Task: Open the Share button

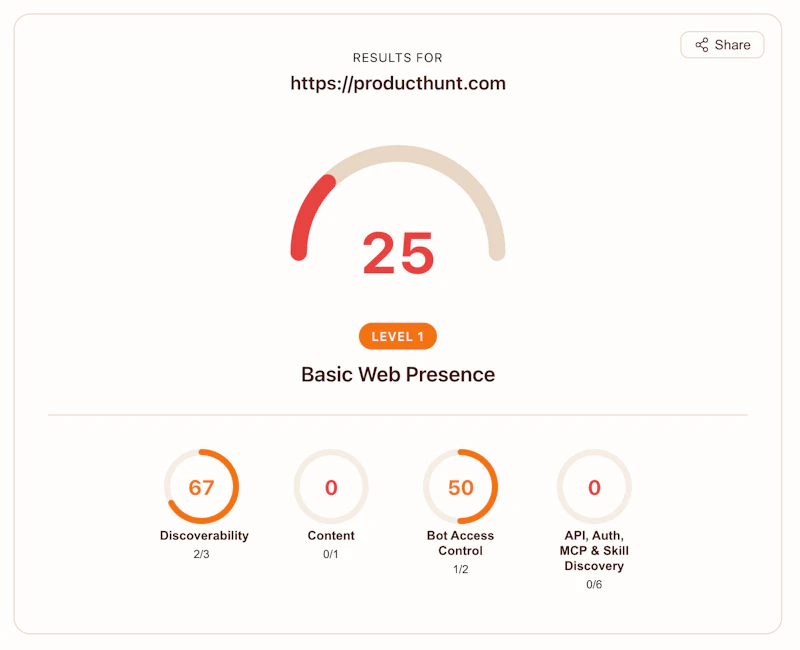Action: (x=722, y=44)
